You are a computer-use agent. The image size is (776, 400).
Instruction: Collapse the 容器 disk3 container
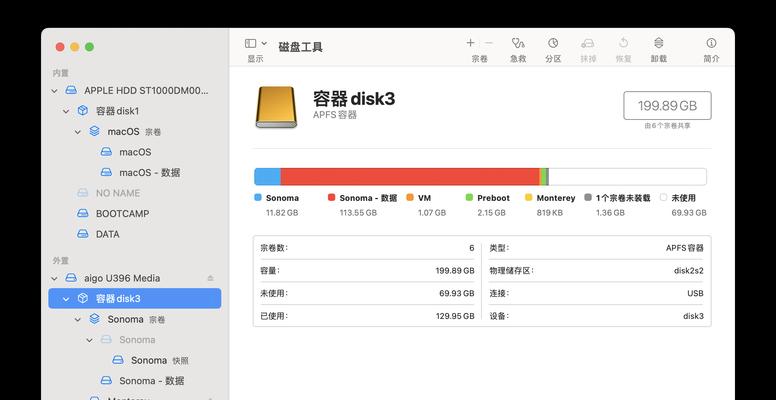point(66,299)
